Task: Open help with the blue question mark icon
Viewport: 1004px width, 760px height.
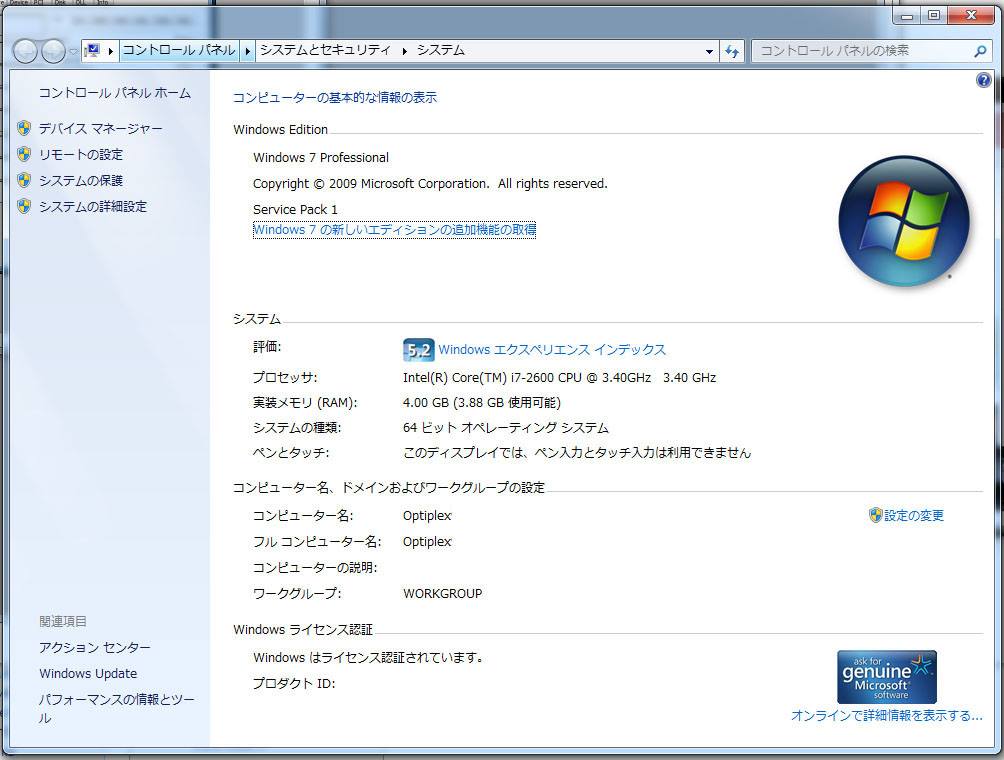Action: pos(984,80)
